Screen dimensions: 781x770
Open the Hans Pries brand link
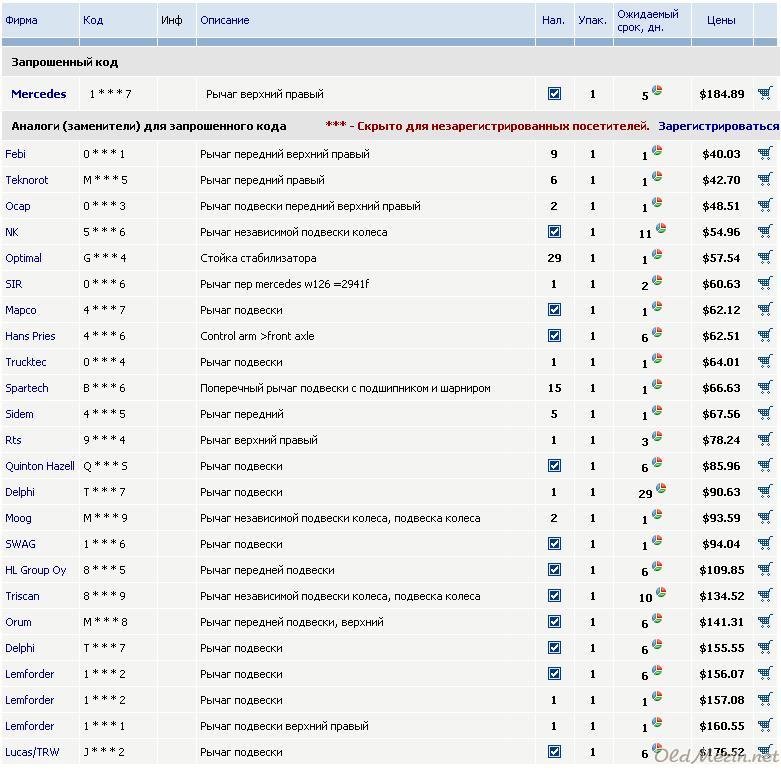pyautogui.click(x=30, y=336)
